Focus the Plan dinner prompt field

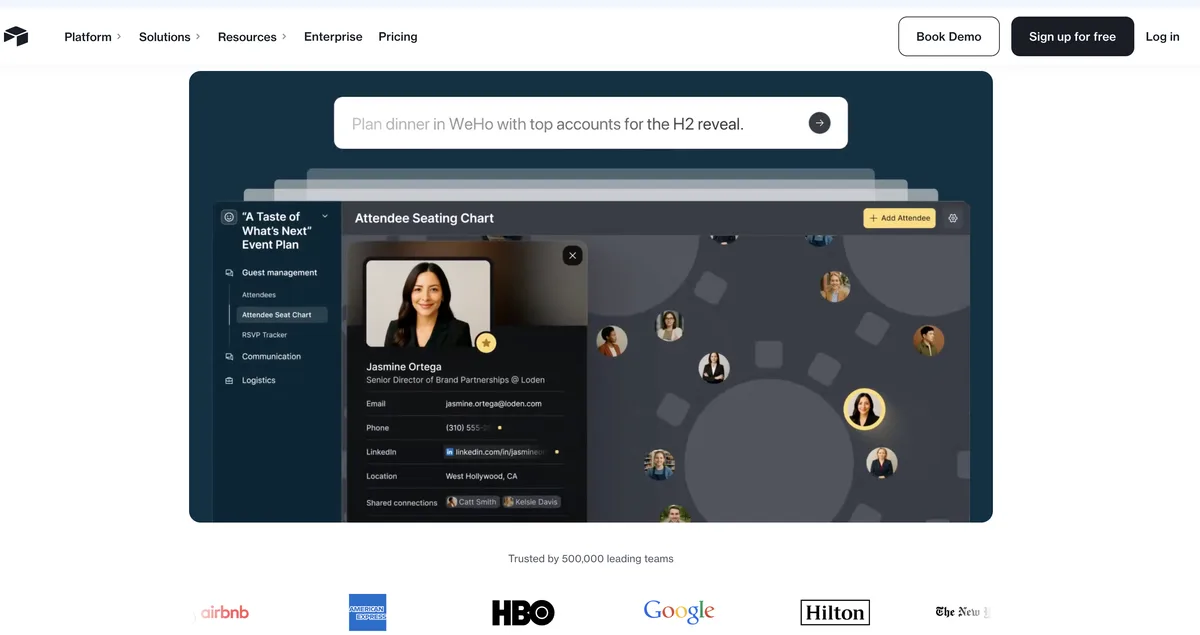[590, 123]
